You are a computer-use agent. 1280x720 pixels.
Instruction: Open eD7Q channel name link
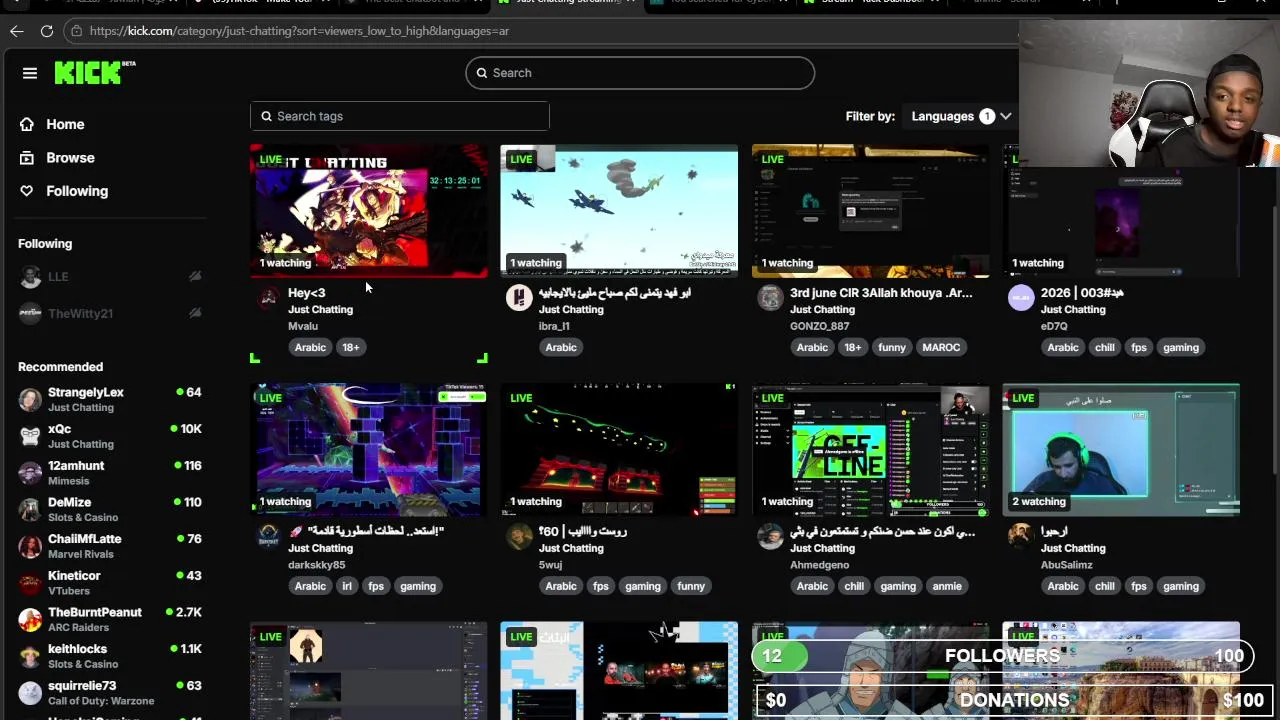[1054, 326]
